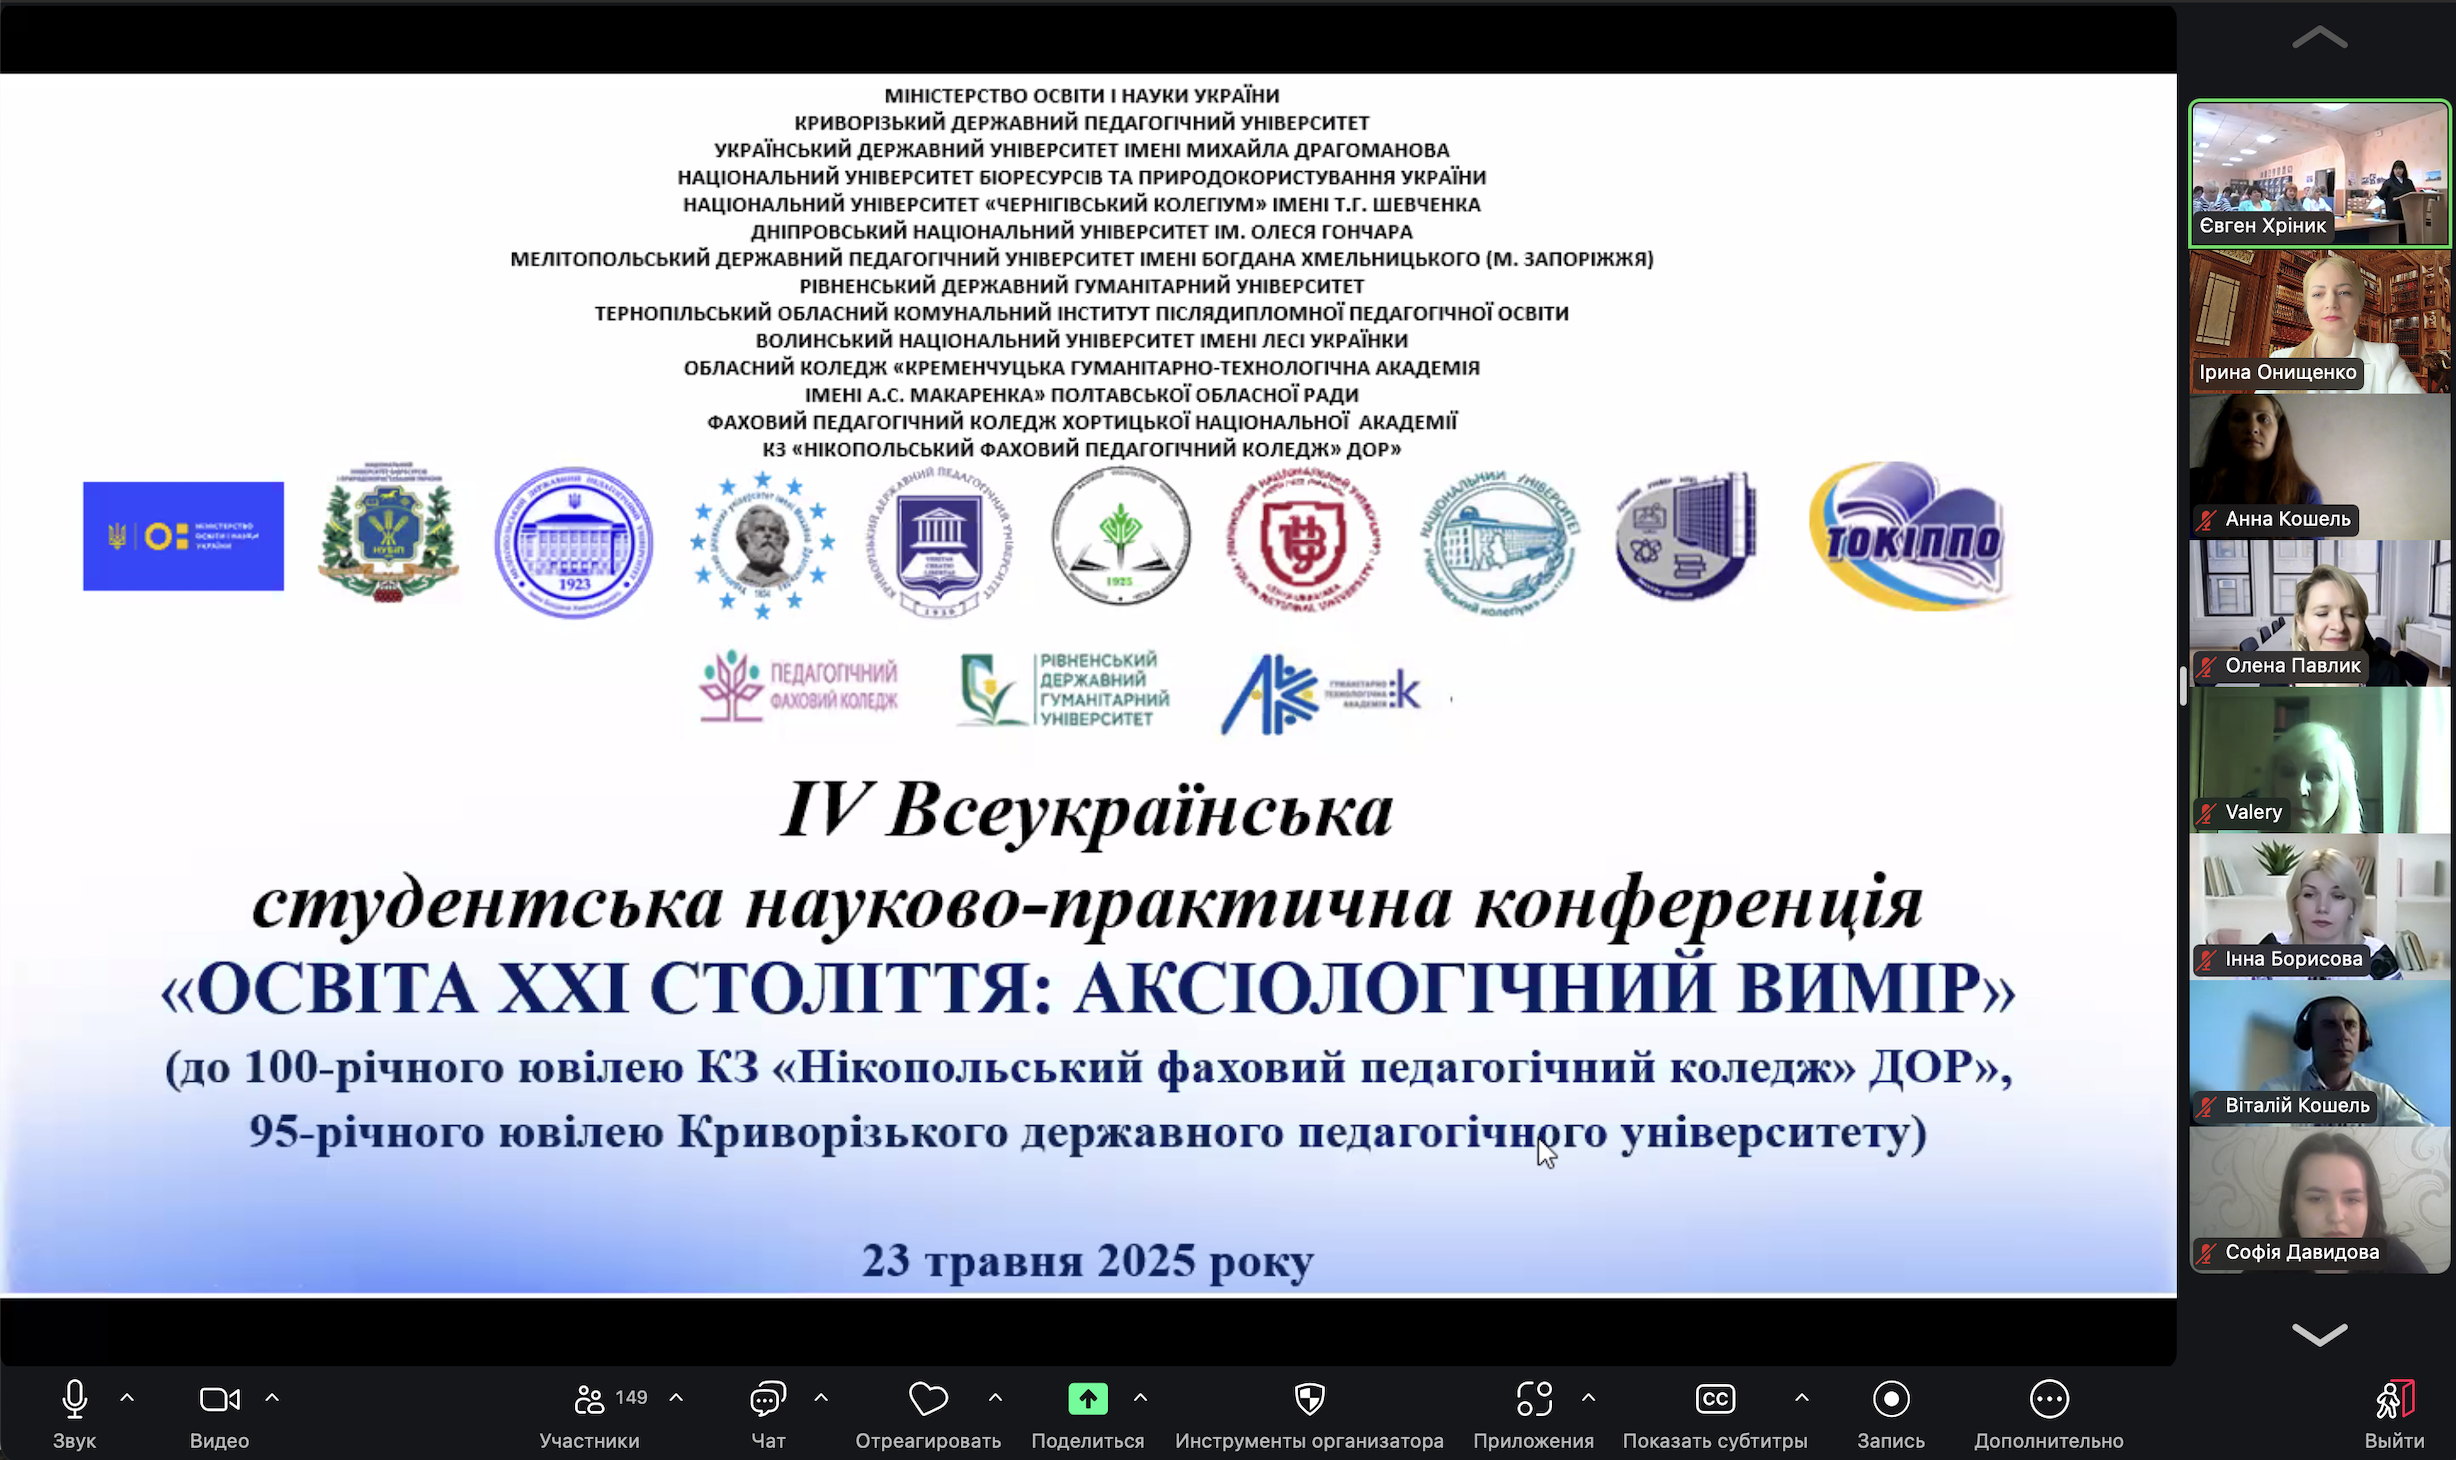Expand audio options arrow next to microphone
This screenshot has width=2456, height=1460.
[127, 1397]
